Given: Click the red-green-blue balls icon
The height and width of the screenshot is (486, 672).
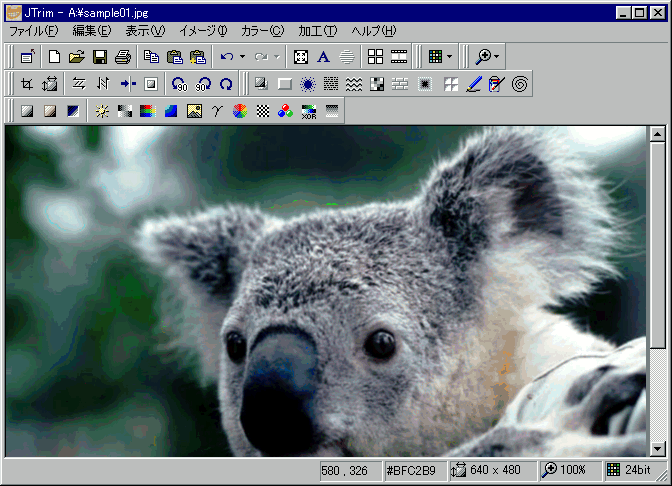Looking at the screenshot, I should tap(285, 111).
